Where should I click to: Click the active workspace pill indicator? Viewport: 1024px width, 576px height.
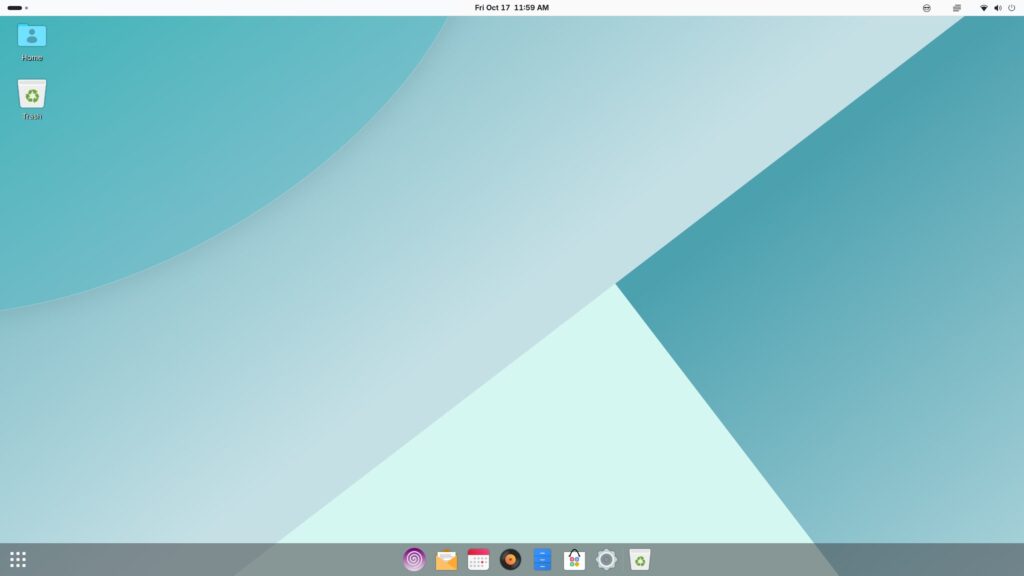(x=14, y=7)
